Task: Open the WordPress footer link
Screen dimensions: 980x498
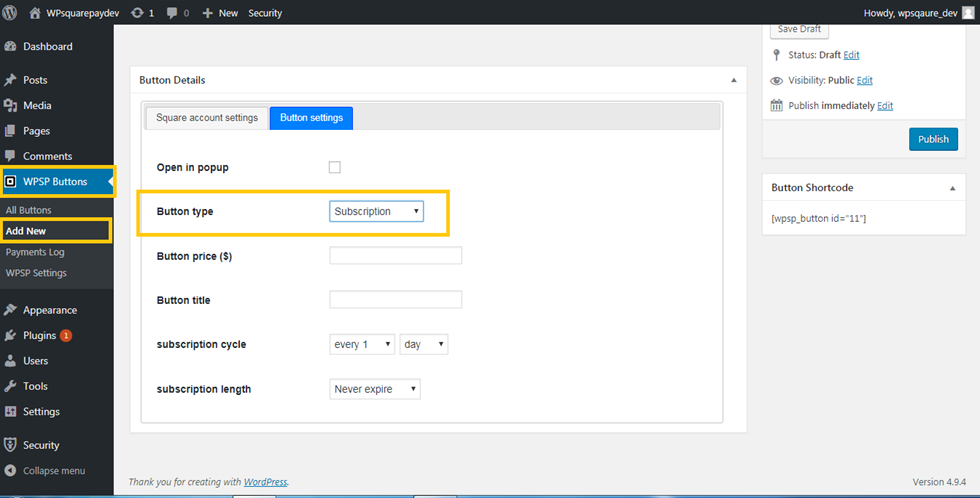Action: (266, 482)
